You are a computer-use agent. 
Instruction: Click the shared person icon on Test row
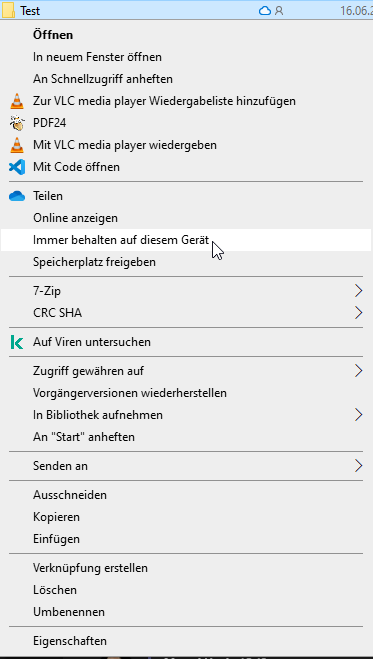point(279,11)
